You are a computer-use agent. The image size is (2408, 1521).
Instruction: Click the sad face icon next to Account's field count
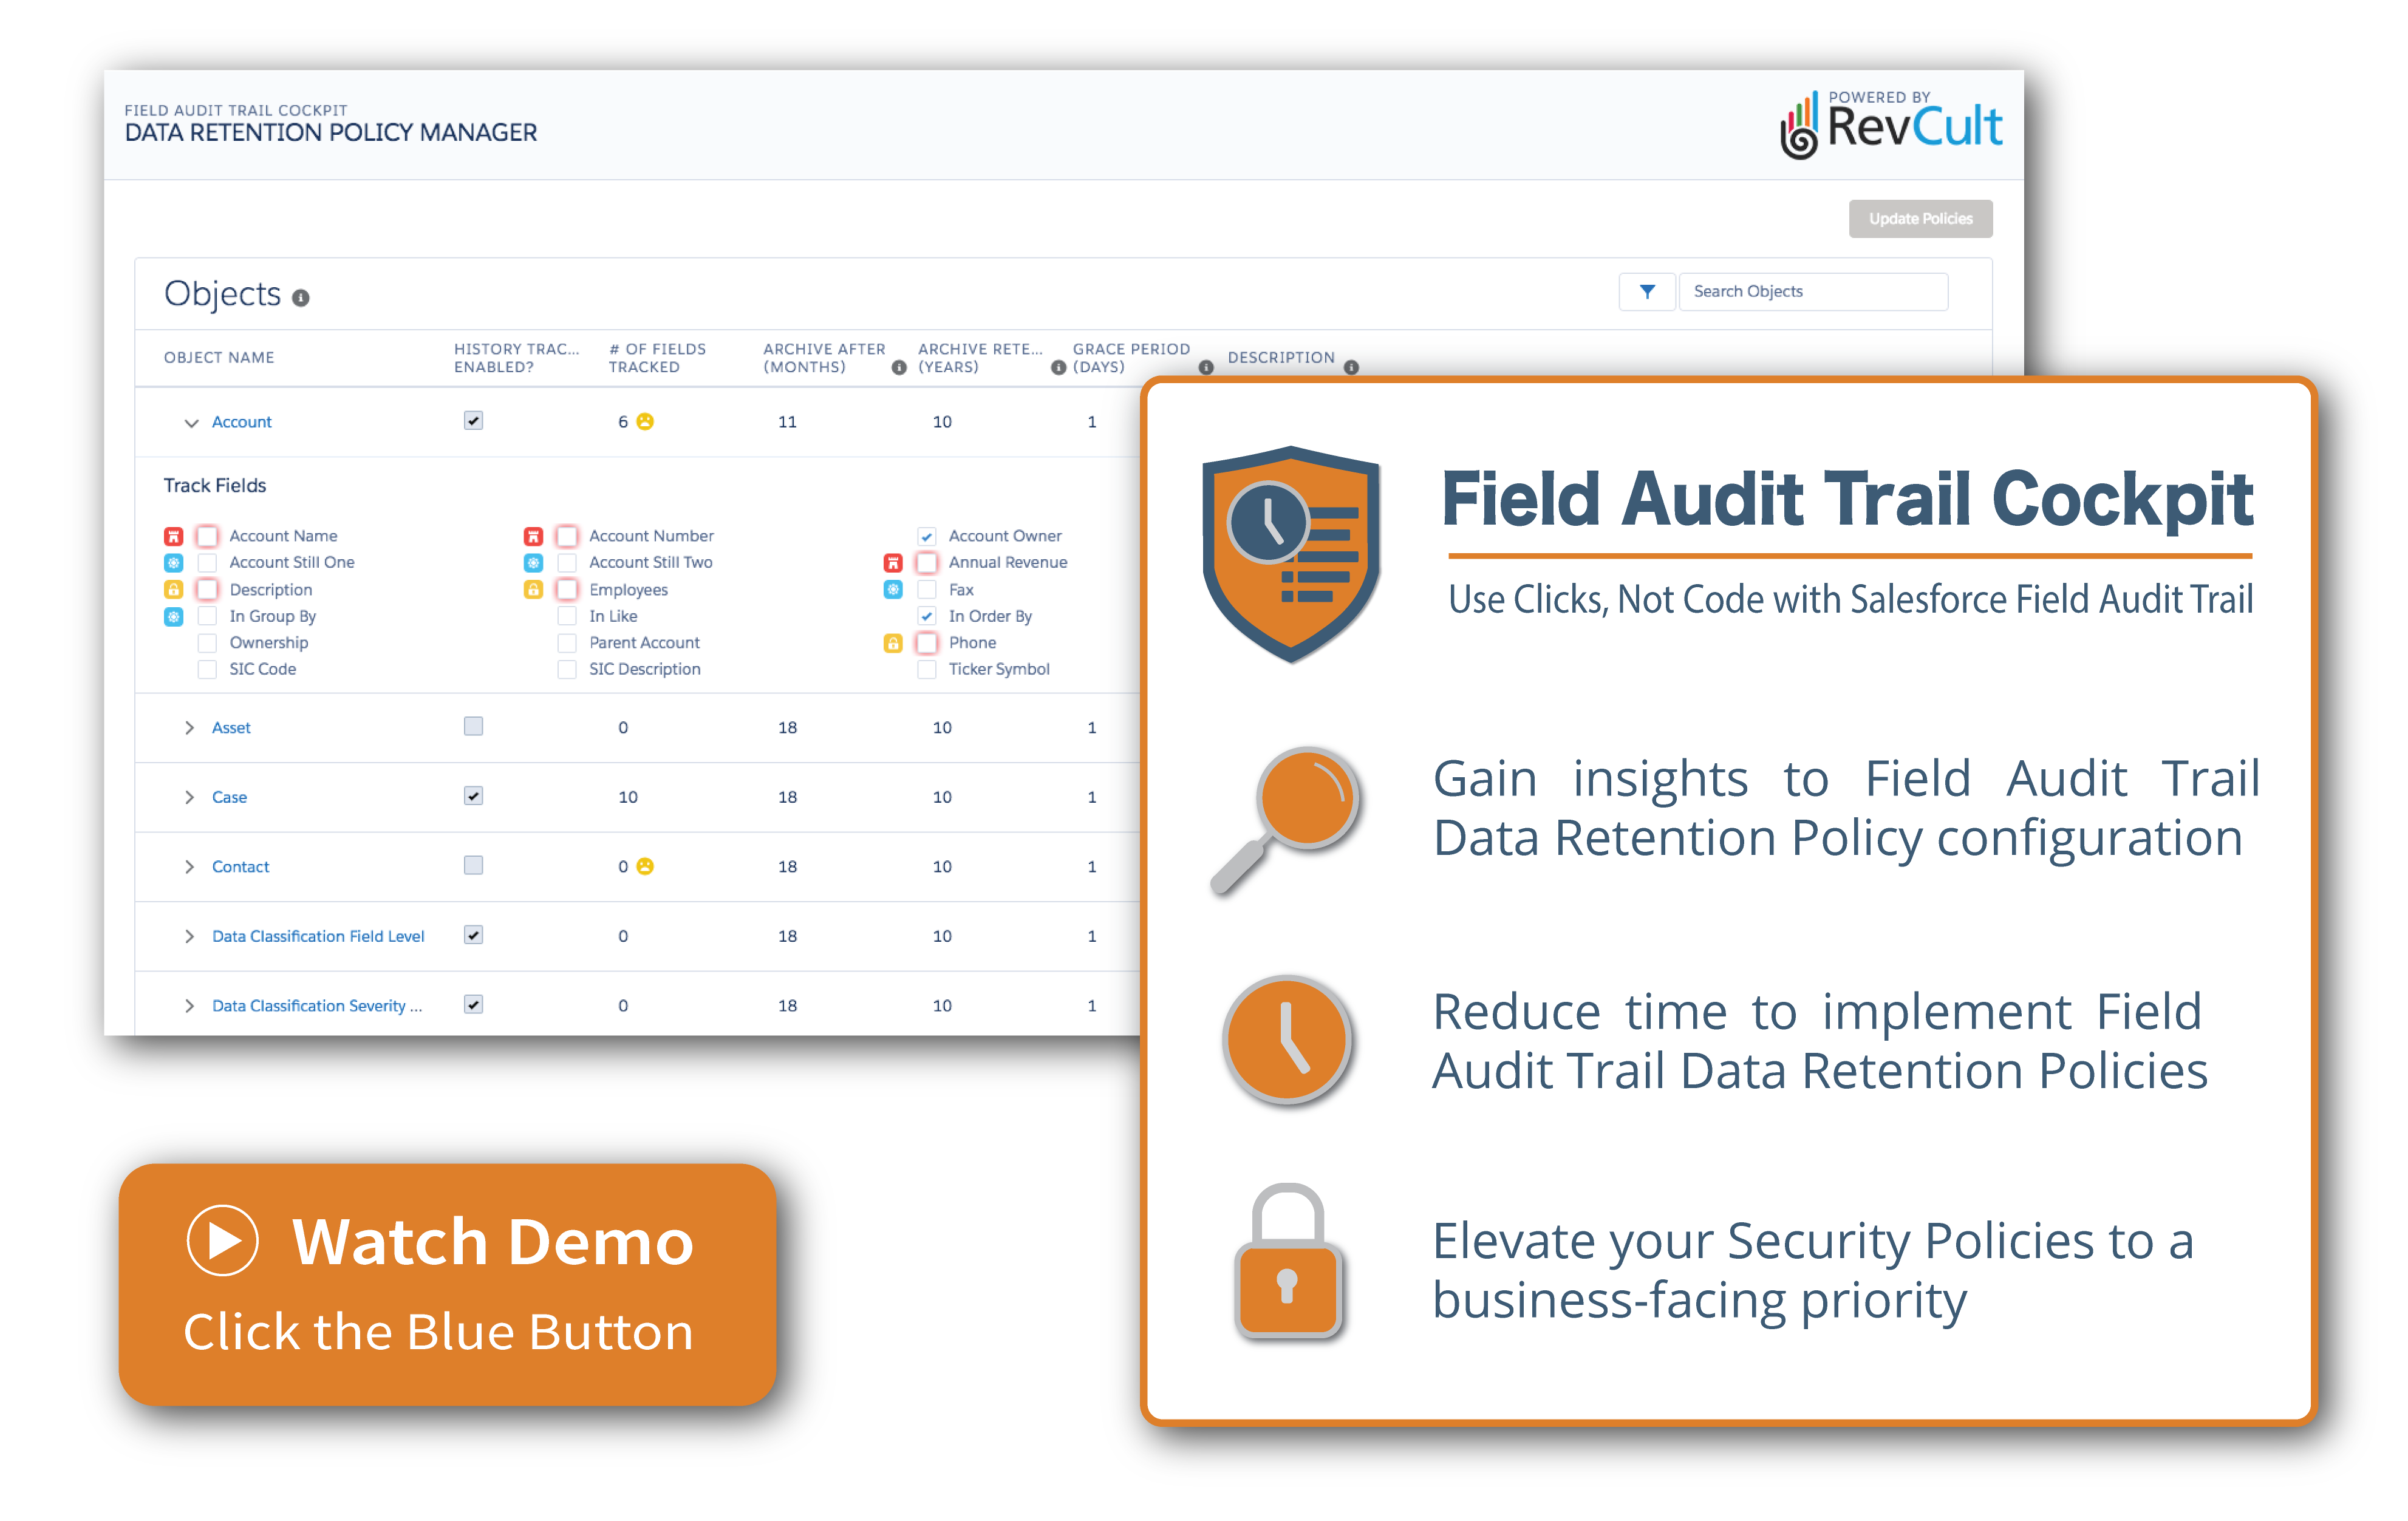point(645,421)
